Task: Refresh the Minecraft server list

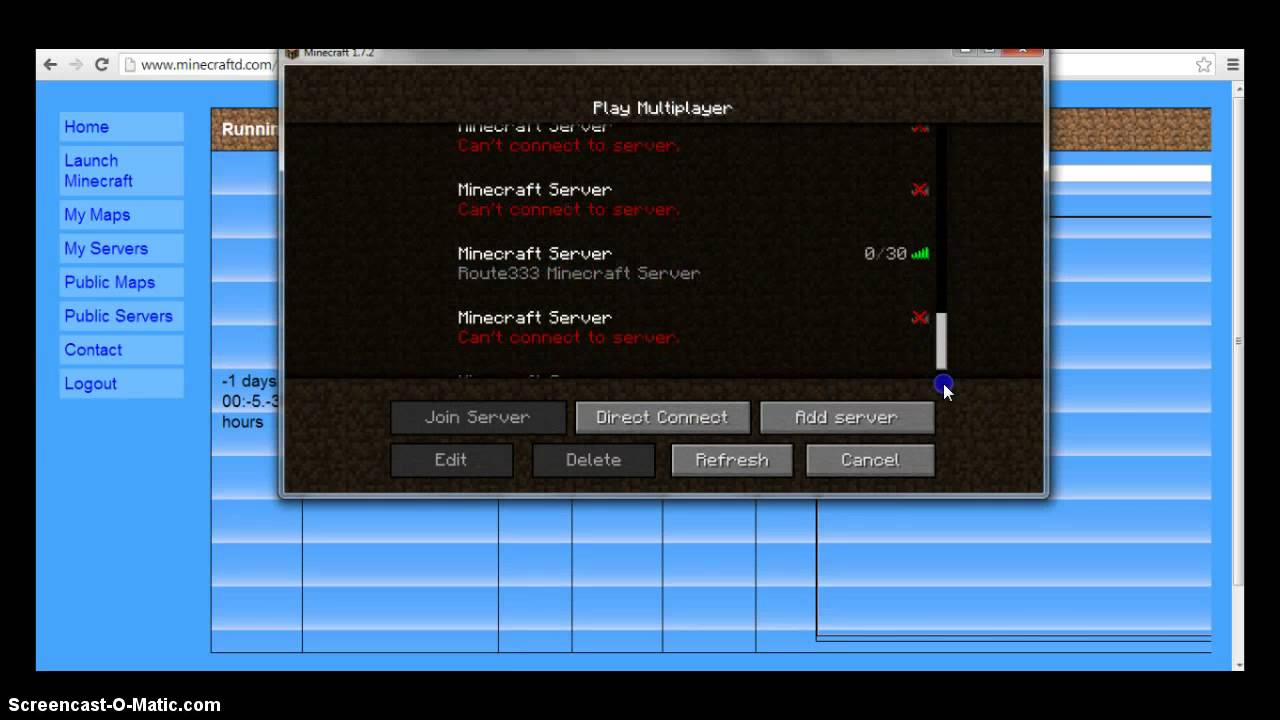Action: [x=732, y=460]
